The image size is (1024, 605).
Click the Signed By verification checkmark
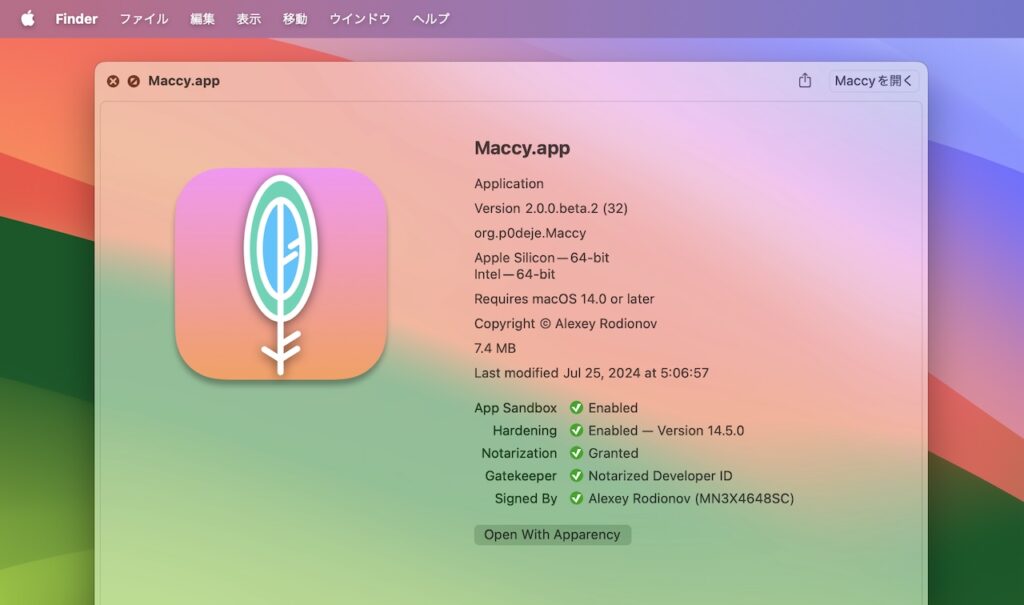[577, 498]
